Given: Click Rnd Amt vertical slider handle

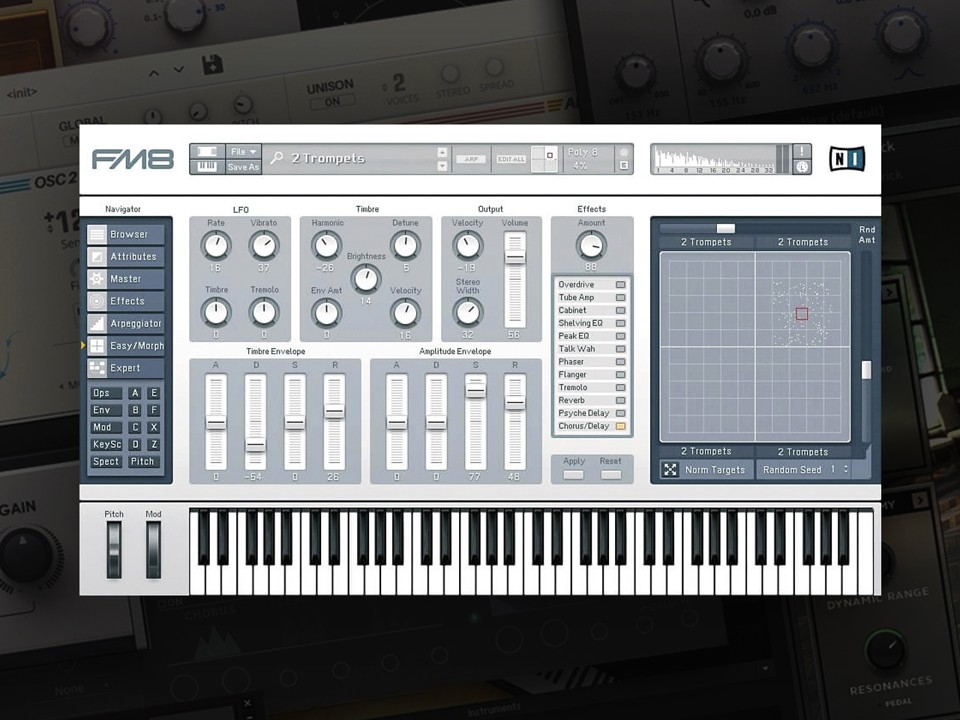Looking at the screenshot, I should click(866, 370).
